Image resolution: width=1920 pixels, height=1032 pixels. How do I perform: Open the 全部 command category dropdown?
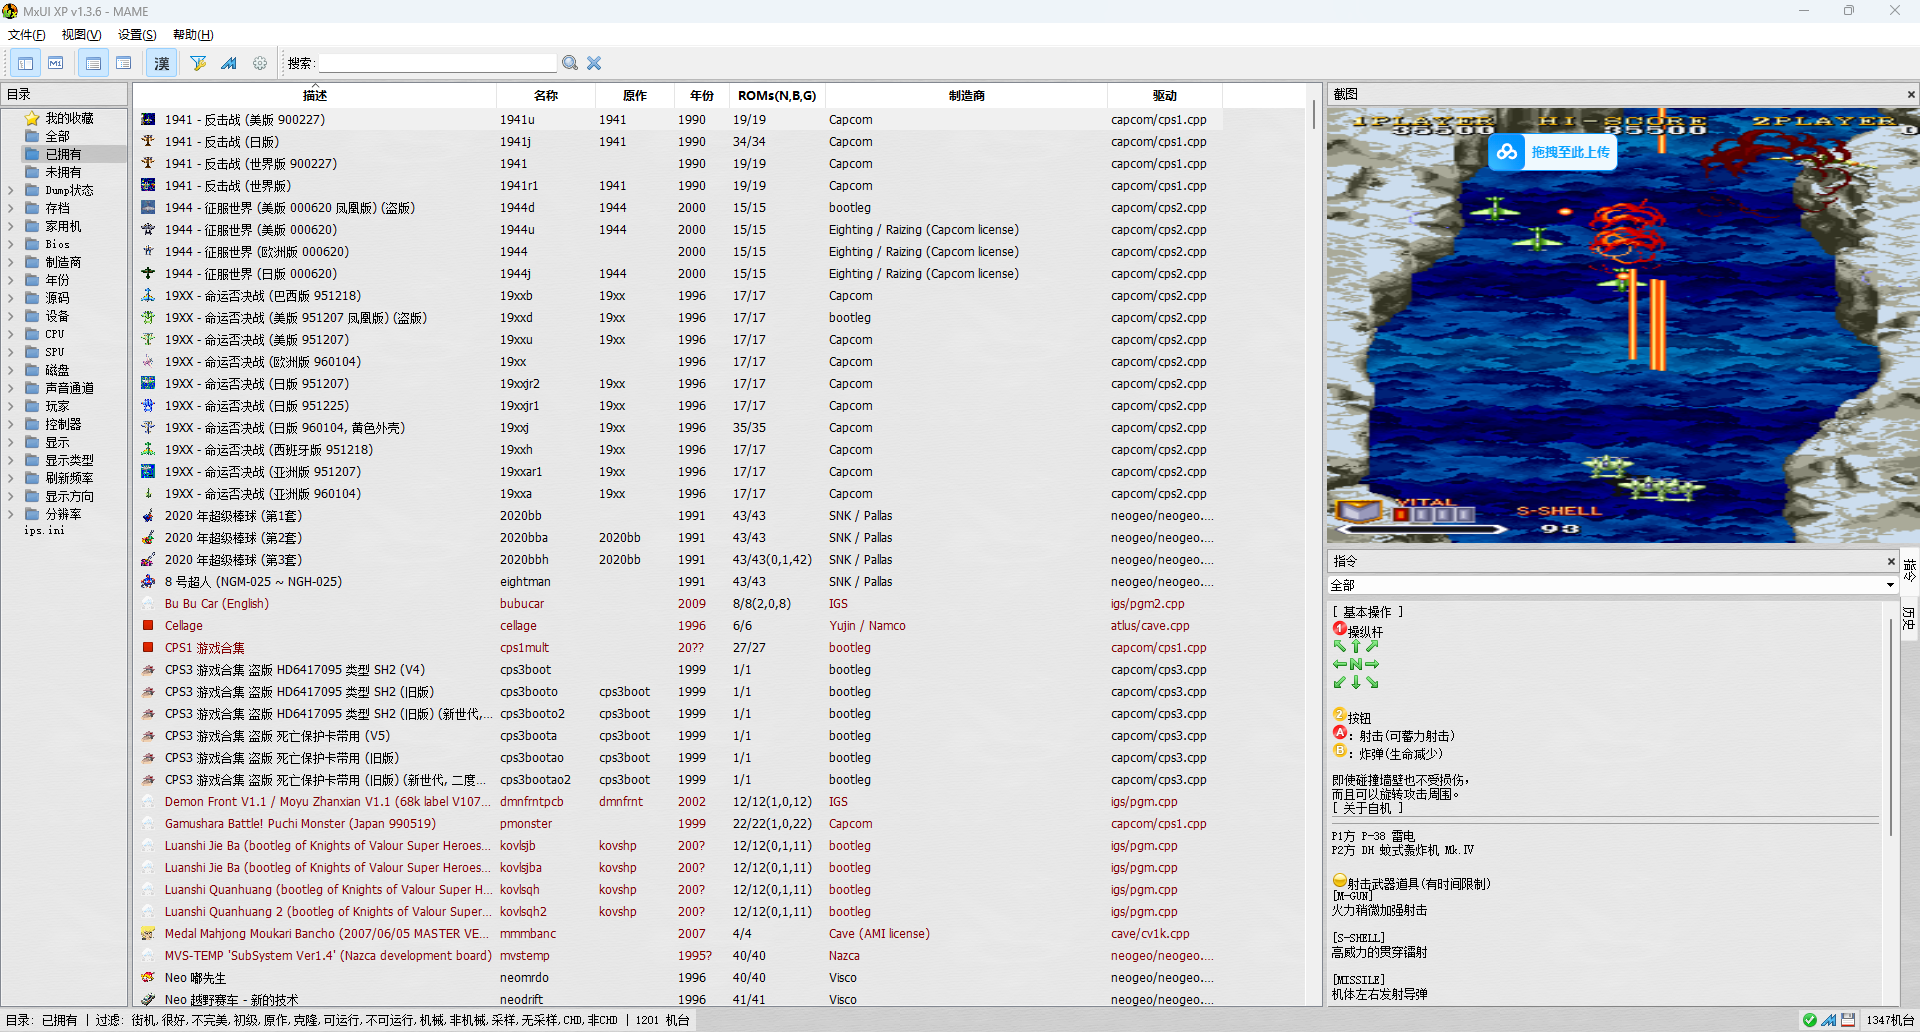click(1612, 585)
